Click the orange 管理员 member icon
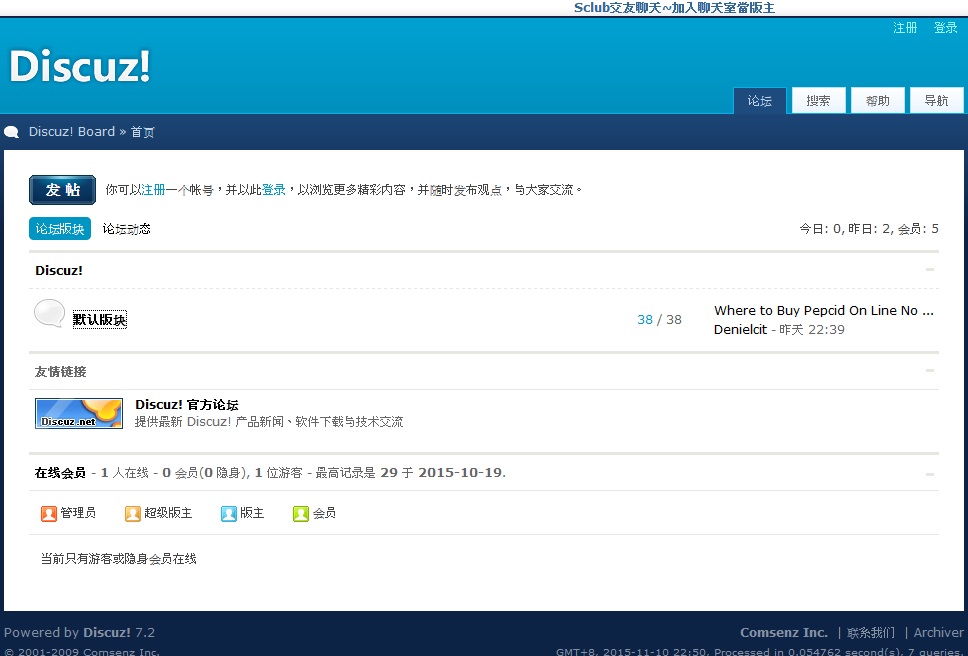The height and width of the screenshot is (656, 968). pyautogui.click(x=49, y=514)
